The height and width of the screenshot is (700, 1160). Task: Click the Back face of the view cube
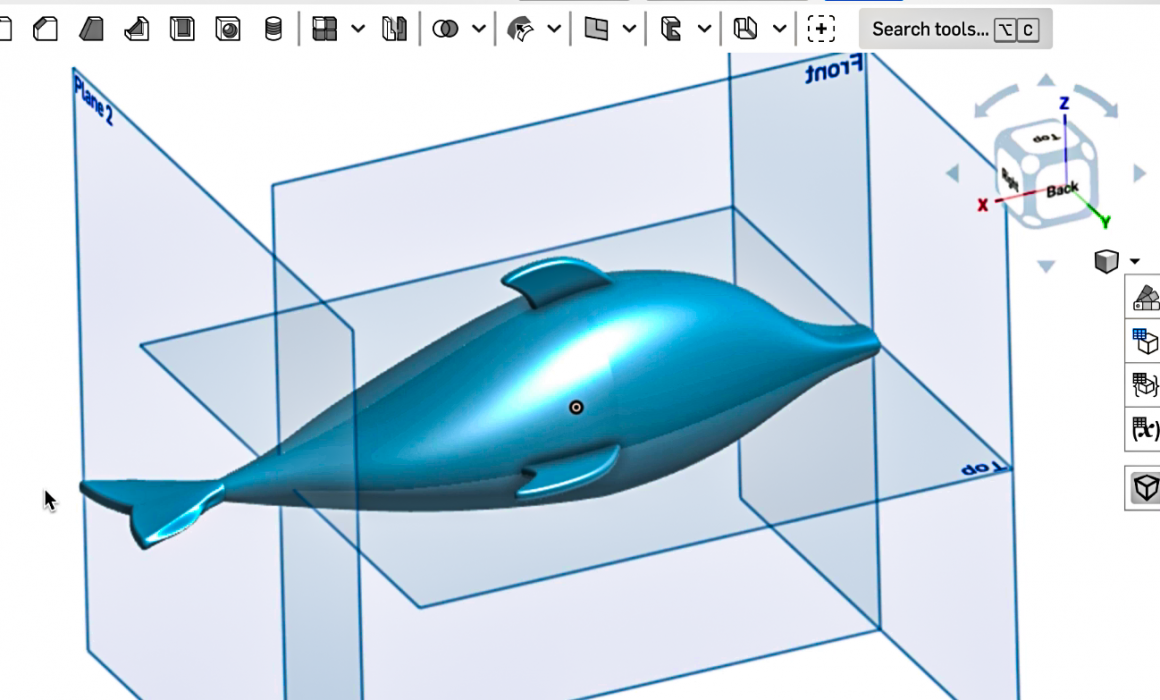(1062, 189)
